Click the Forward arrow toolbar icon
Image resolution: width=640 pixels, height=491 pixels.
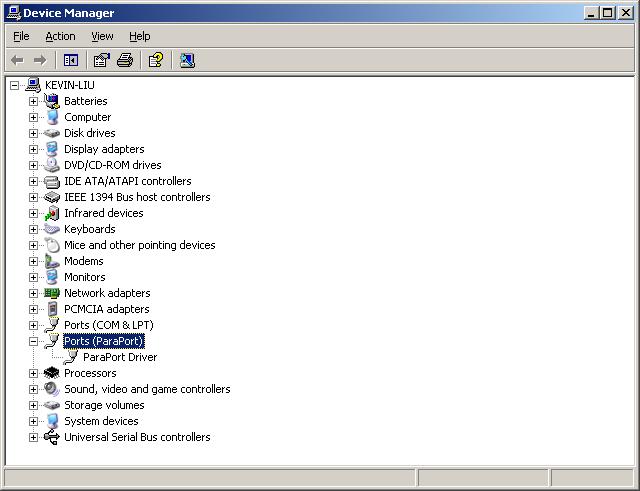click(x=40, y=60)
